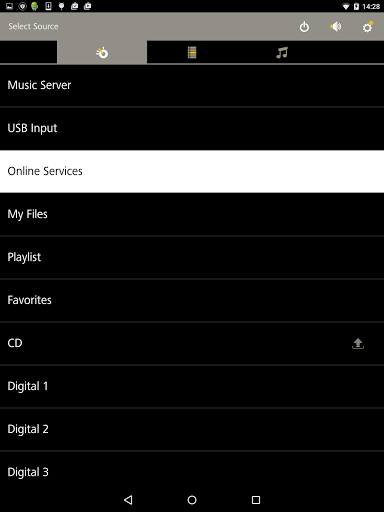The image size is (384, 512).
Task: Choose Digital 1 input
Action: [192, 386]
